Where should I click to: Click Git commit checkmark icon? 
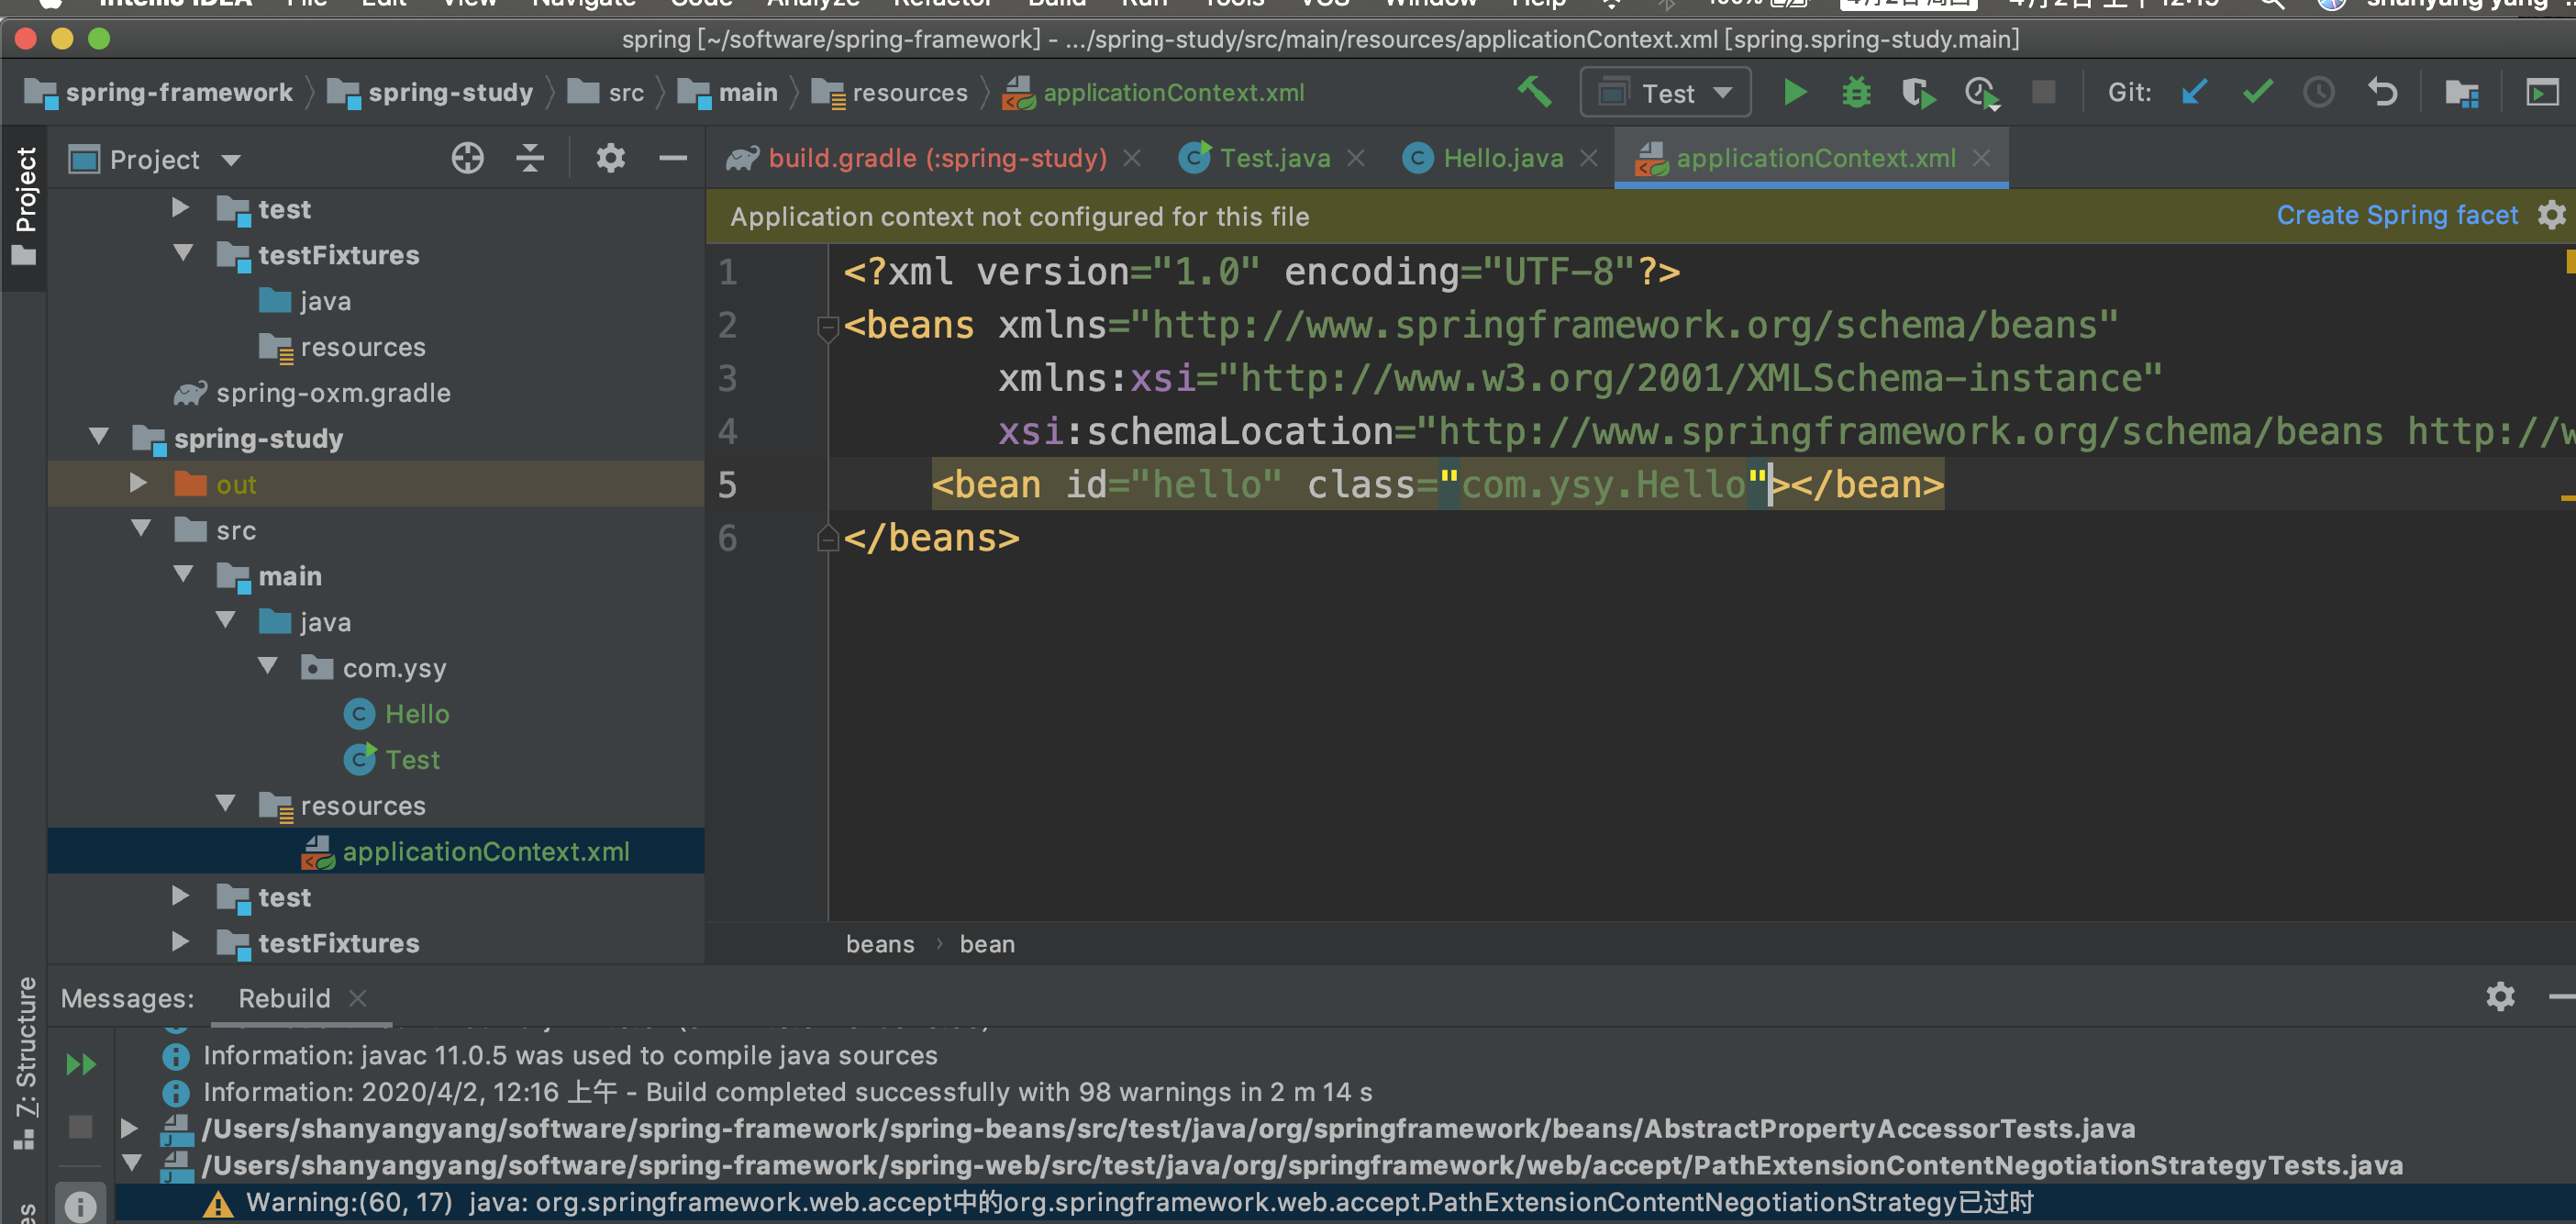click(2257, 93)
